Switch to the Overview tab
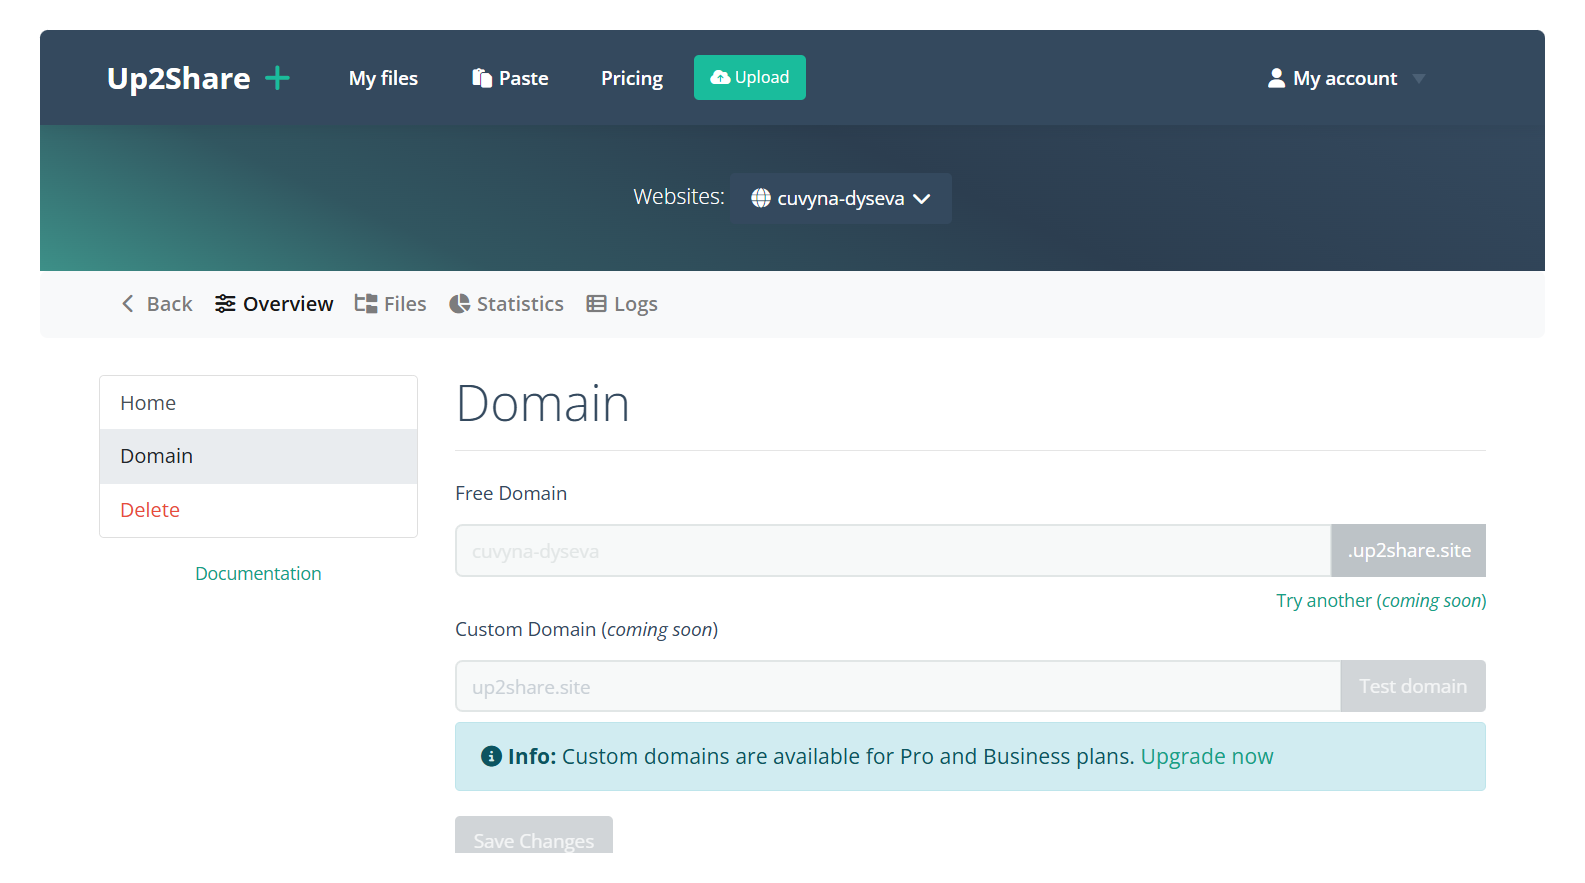 click(x=274, y=304)
